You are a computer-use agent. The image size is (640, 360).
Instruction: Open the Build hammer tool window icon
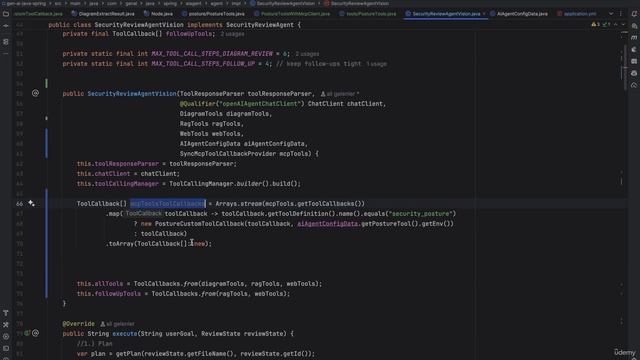point(6,313)
